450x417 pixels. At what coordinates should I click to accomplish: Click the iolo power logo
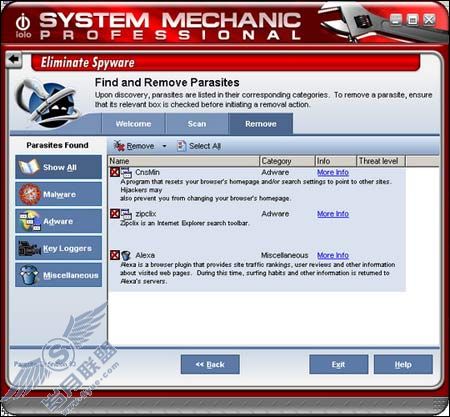(x=23, y=25)
